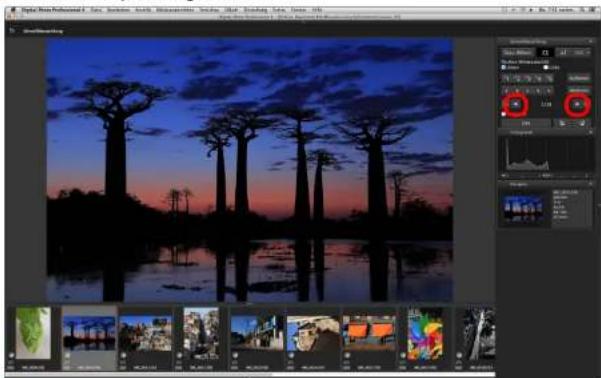
Task: Give the image a one-star rating
Action: point(507,91)
